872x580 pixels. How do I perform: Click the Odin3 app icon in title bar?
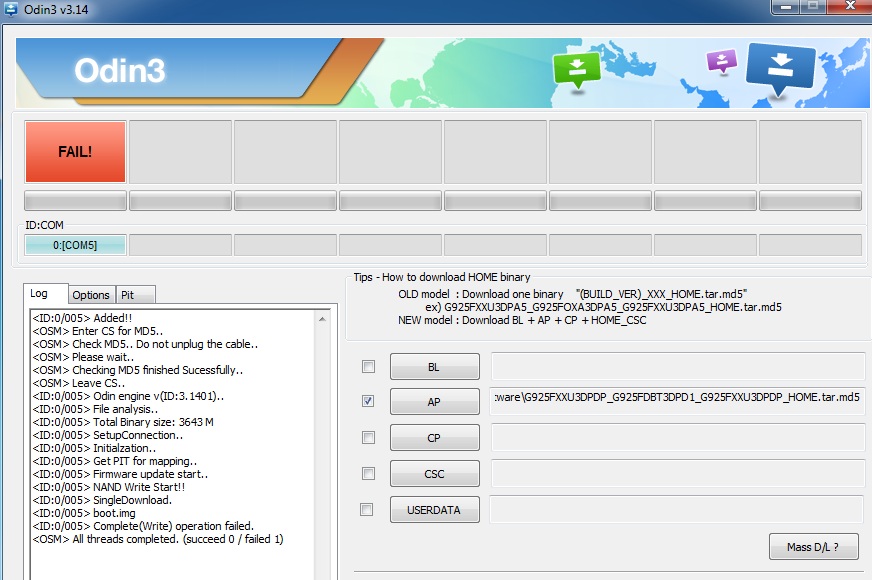[x=11, y=9]
